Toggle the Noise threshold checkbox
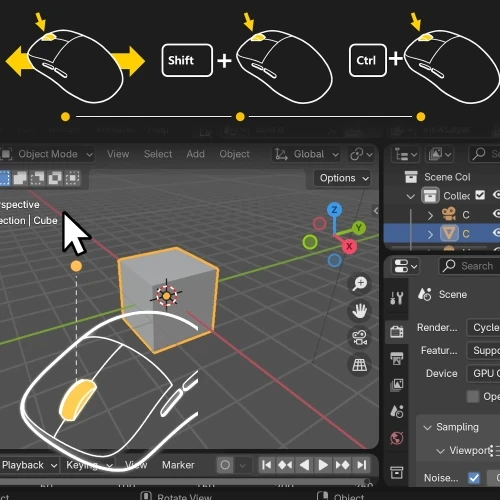 pos(474,478)
